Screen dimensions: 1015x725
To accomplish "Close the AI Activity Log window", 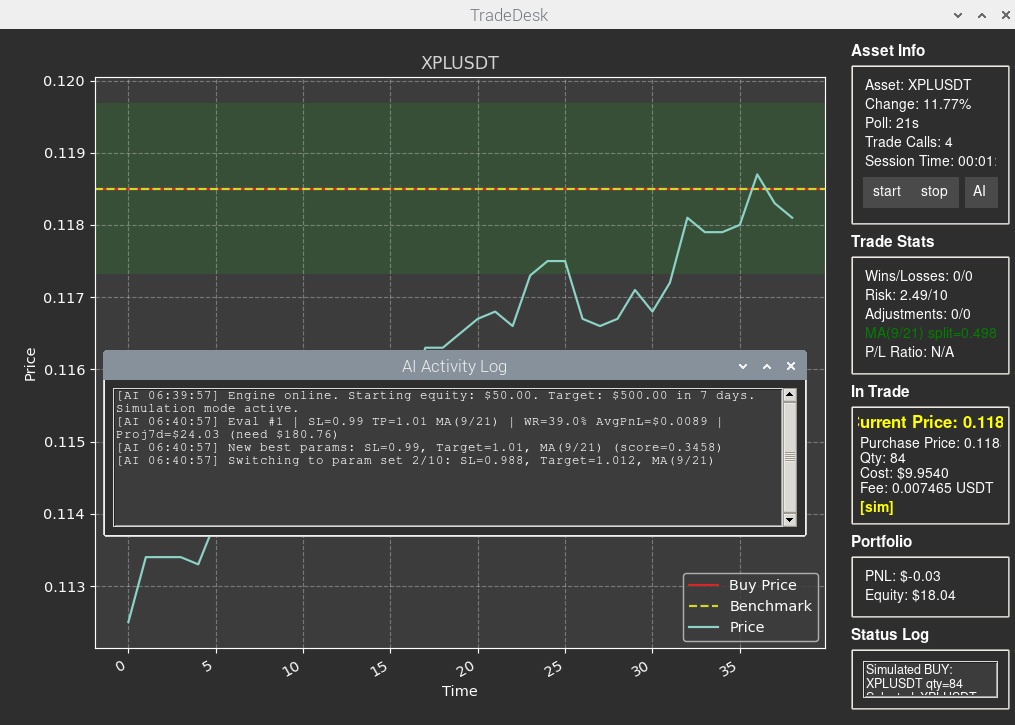I will pos(790,366).
